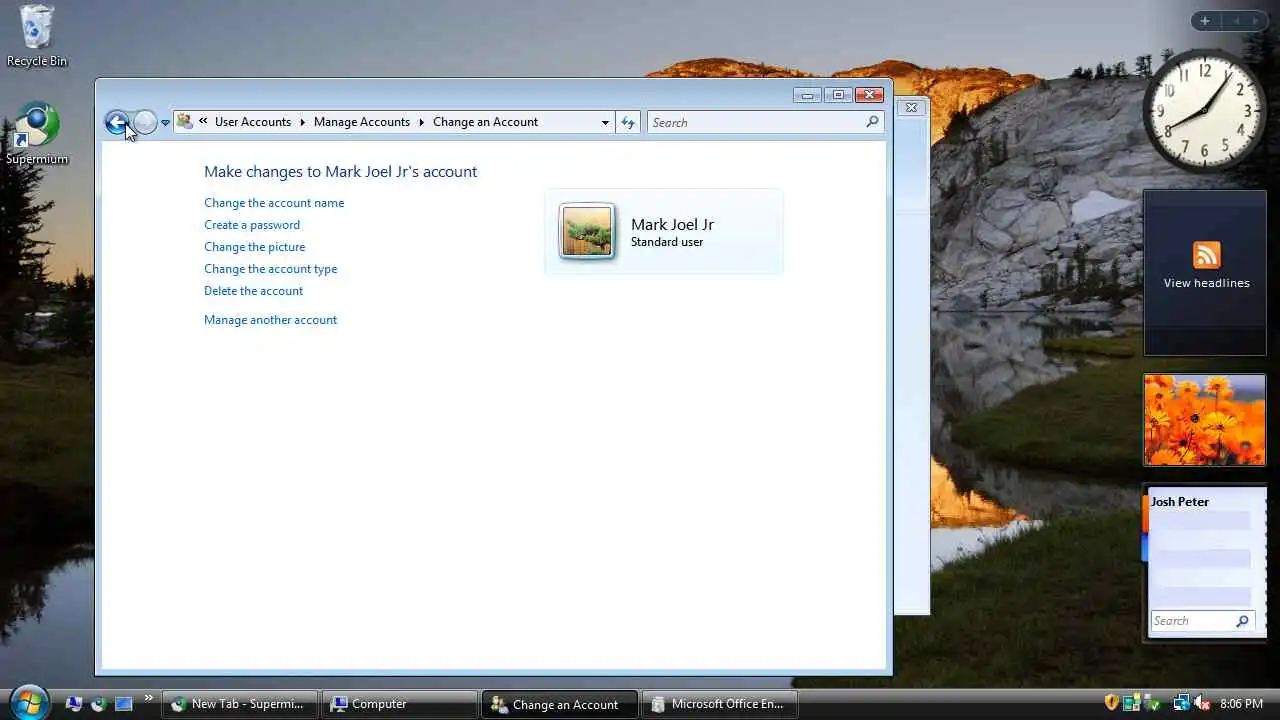Expand the address bar previous locations dropdown
This screenshot has width=1280, height=720.
[605, 122]
